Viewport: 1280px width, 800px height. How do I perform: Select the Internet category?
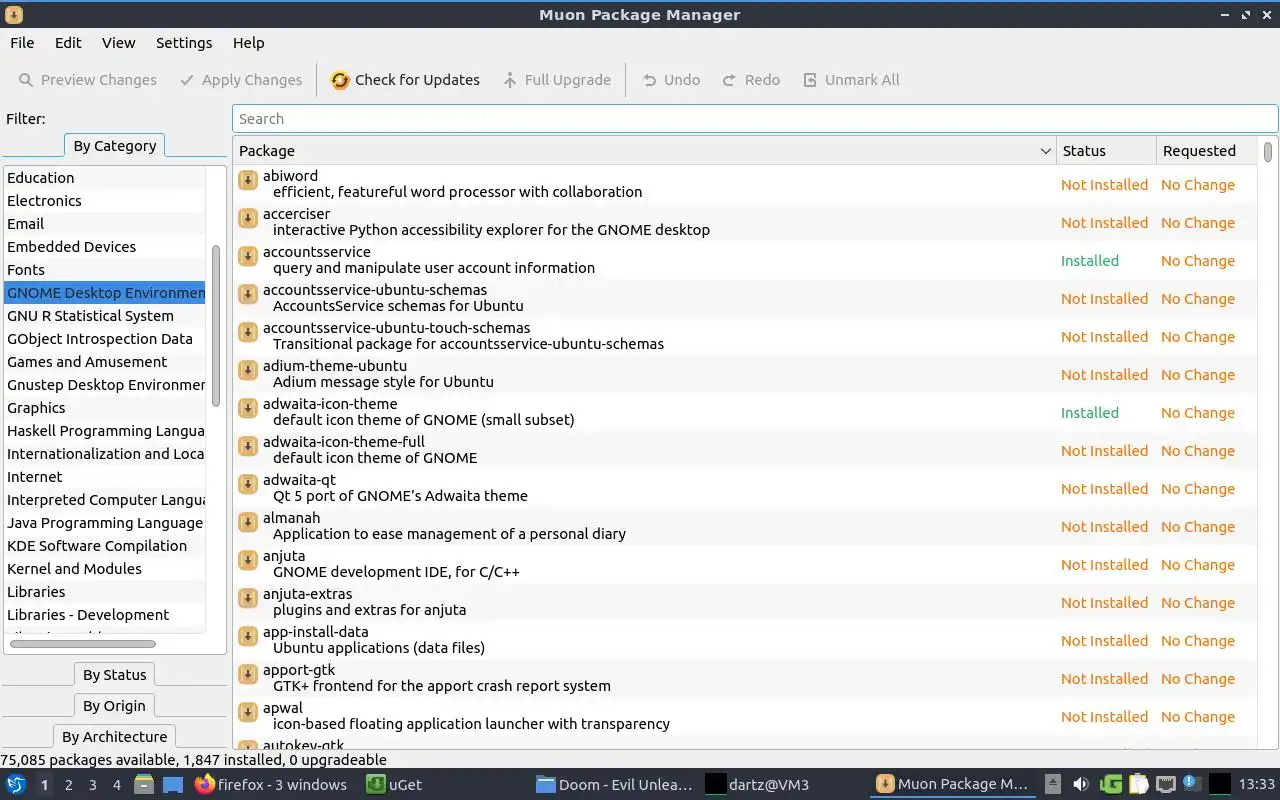tap(105, 477)
